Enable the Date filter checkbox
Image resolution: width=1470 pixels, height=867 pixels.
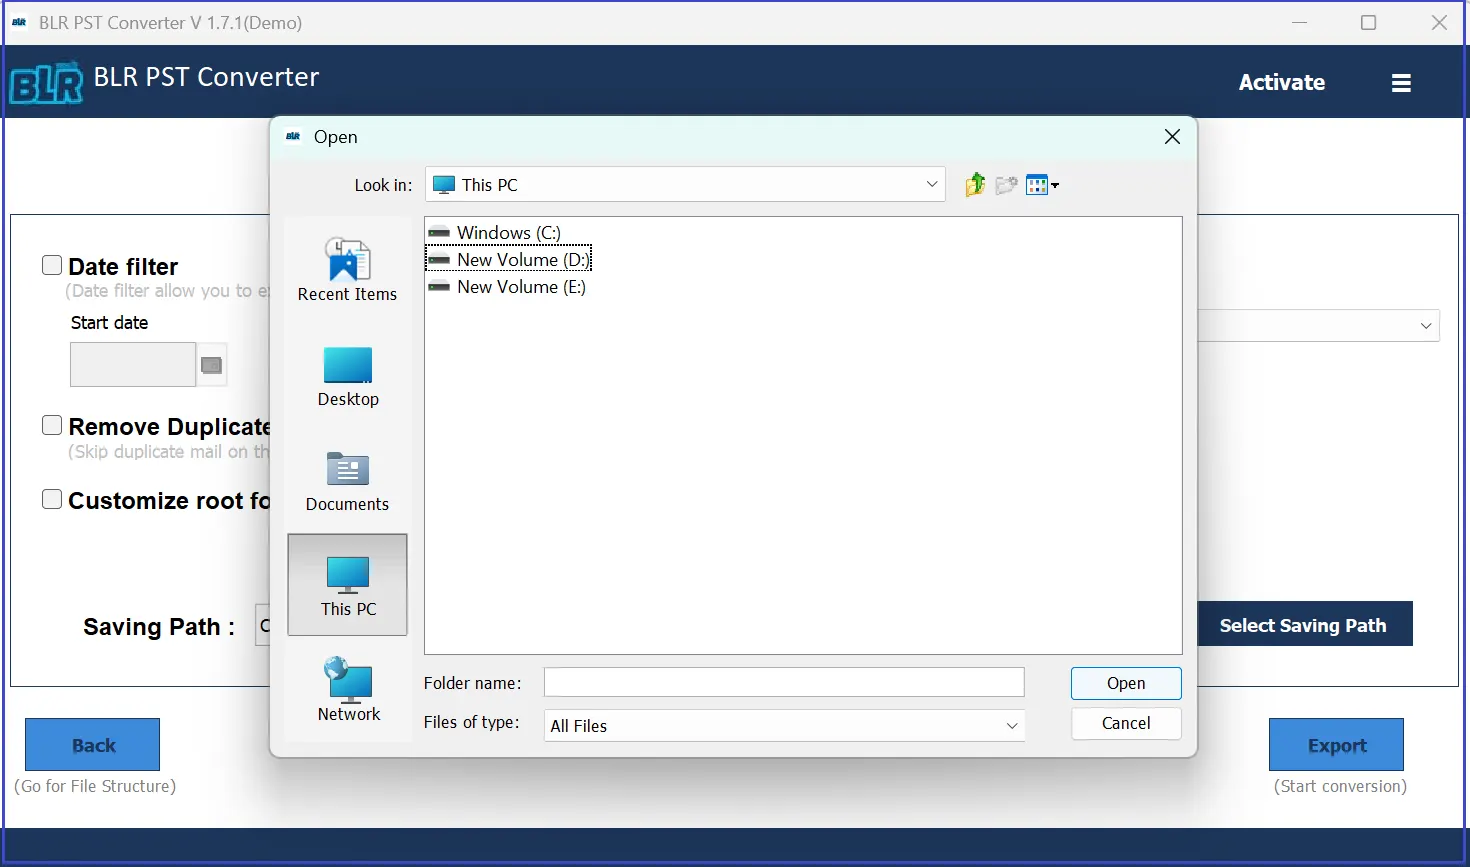click(52, 265)
